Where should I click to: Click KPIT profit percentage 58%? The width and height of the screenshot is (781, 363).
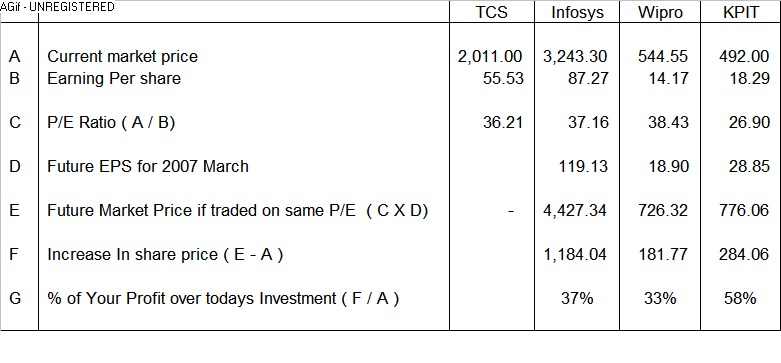point(740,298)
